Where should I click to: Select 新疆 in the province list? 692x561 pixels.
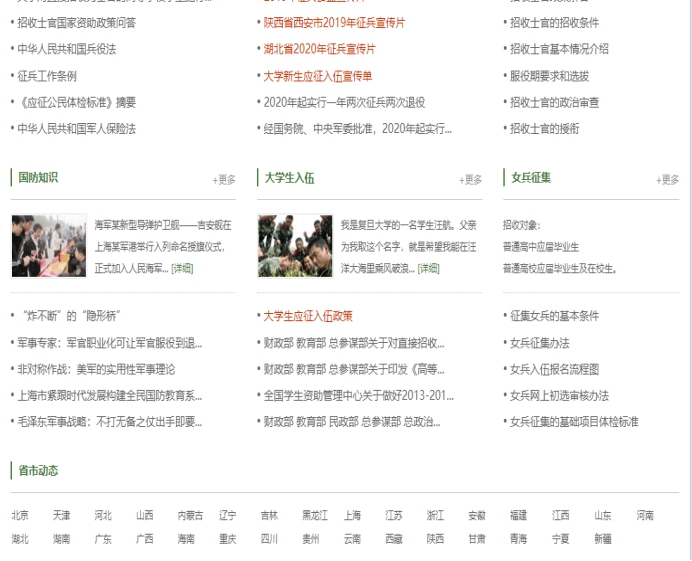[602, 539]
